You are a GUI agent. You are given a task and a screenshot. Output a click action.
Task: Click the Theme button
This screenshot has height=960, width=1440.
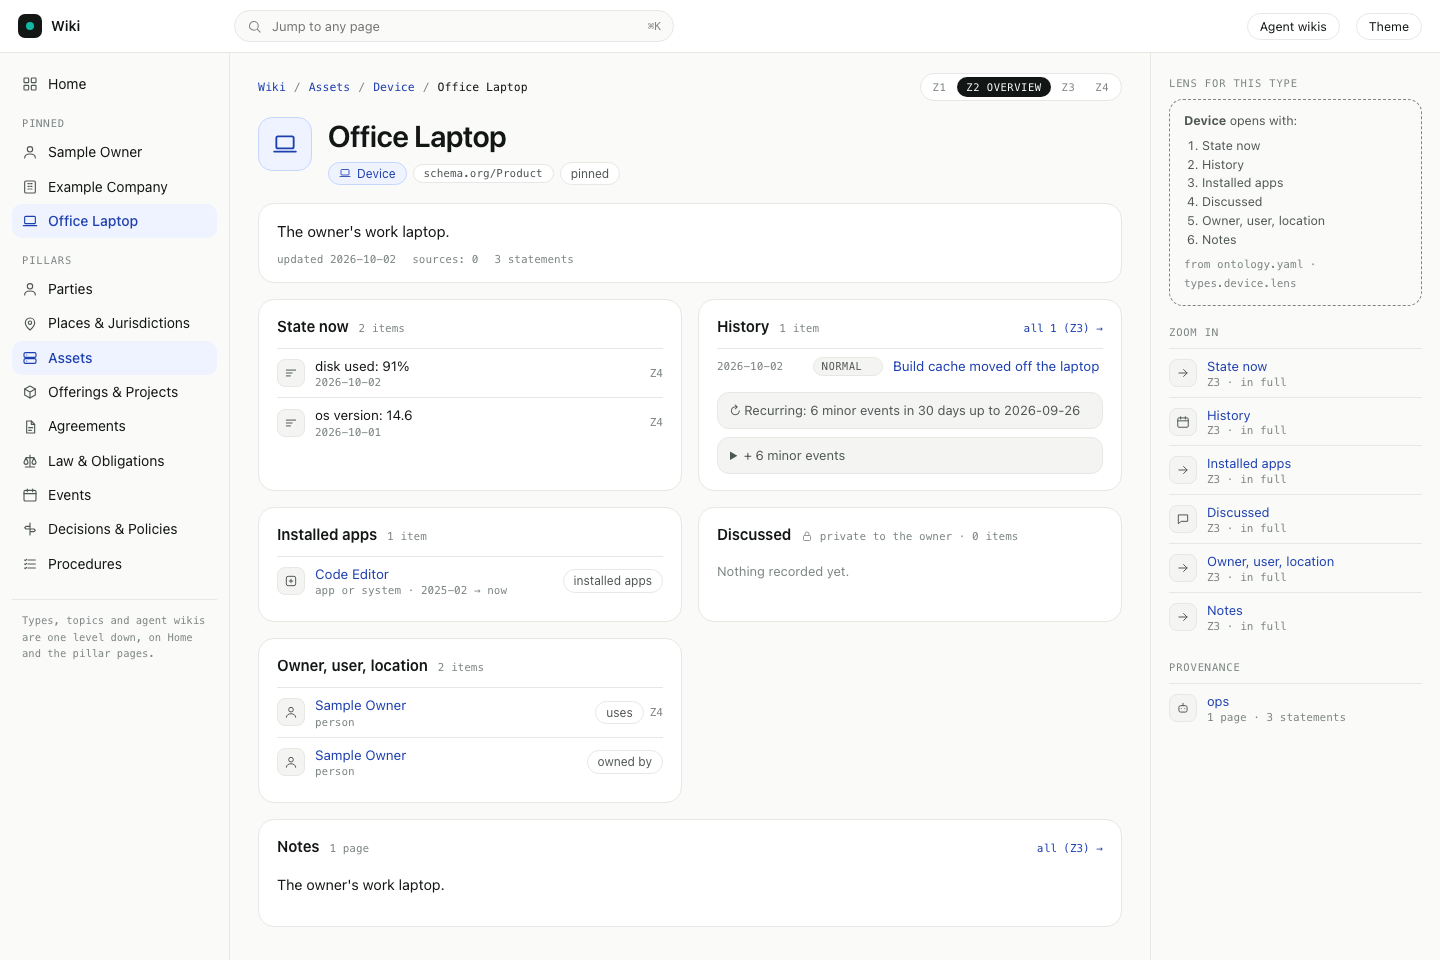(x=1388, y=27)
